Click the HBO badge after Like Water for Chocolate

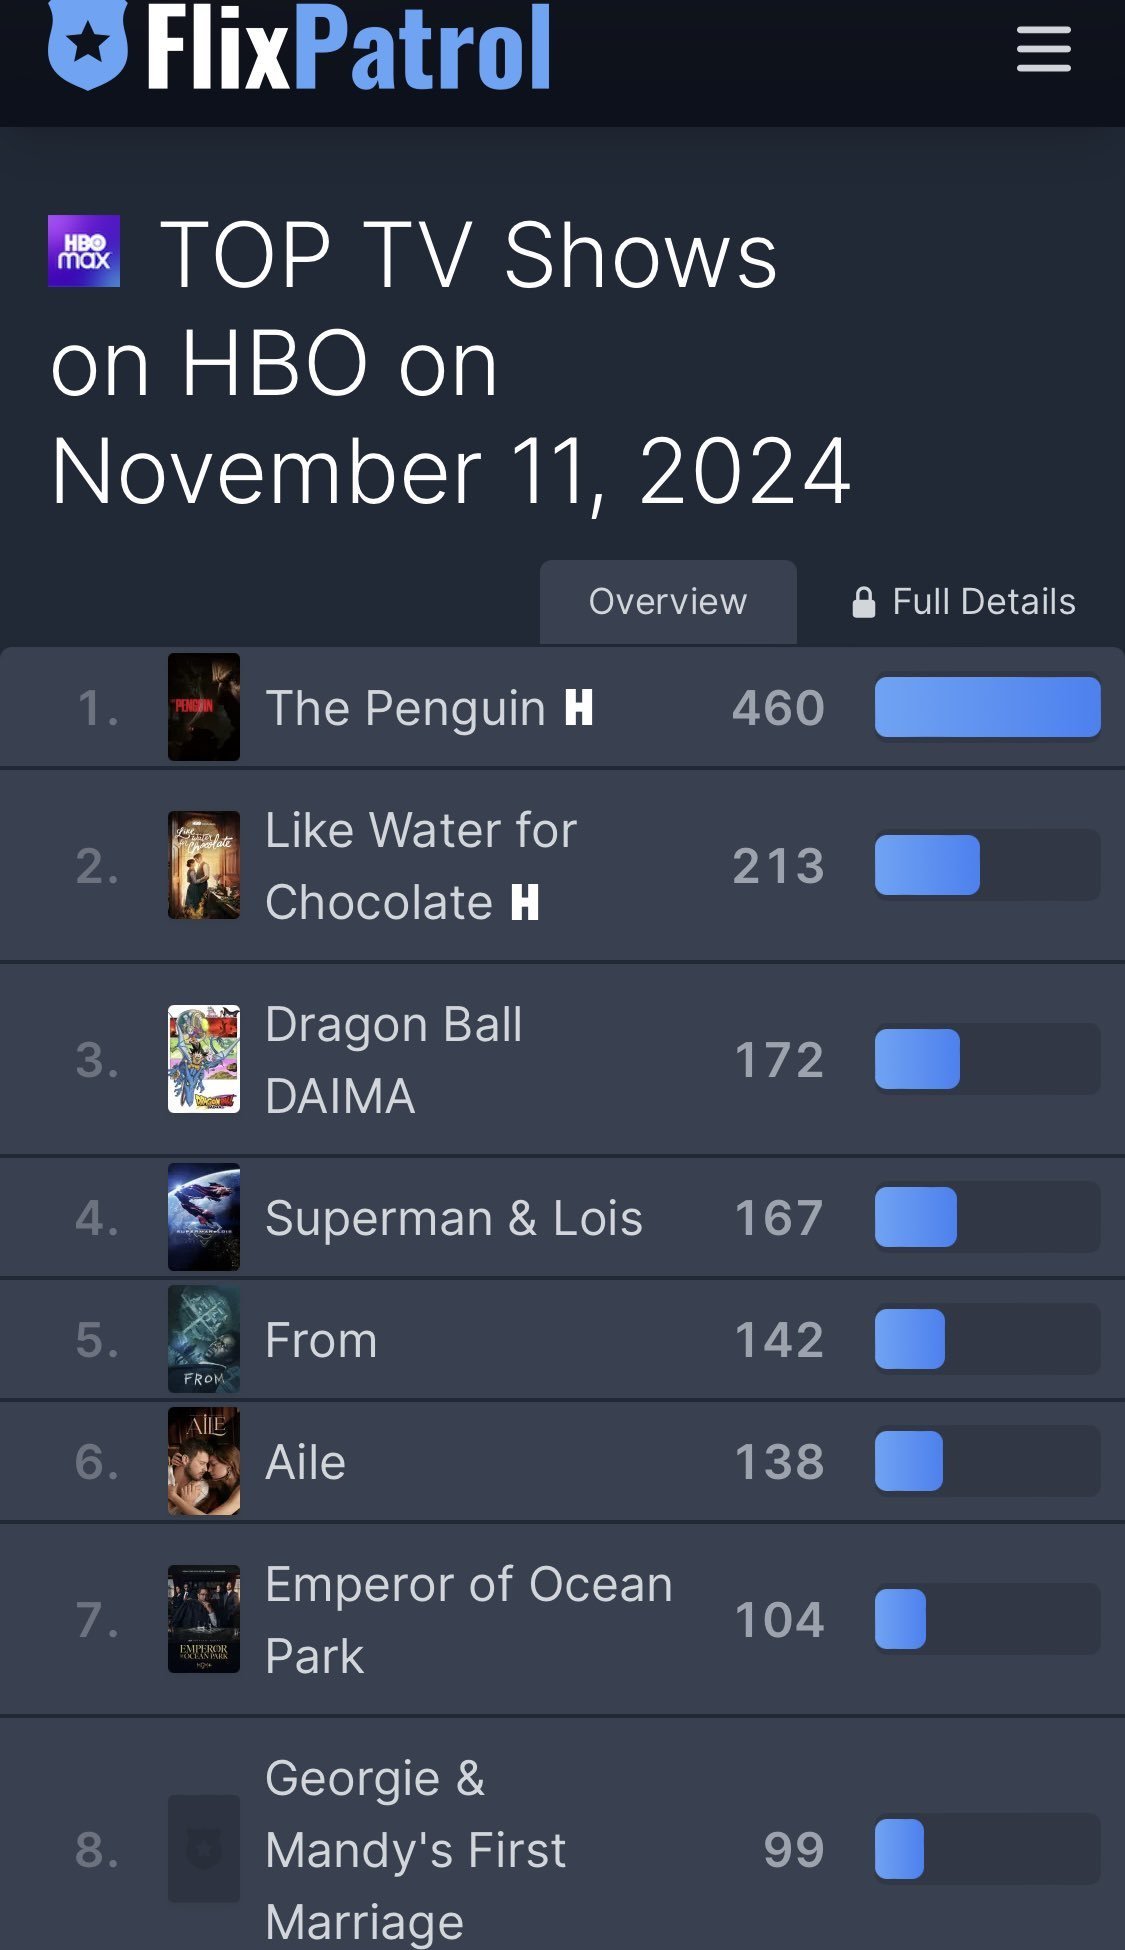[x=525, y=902]
